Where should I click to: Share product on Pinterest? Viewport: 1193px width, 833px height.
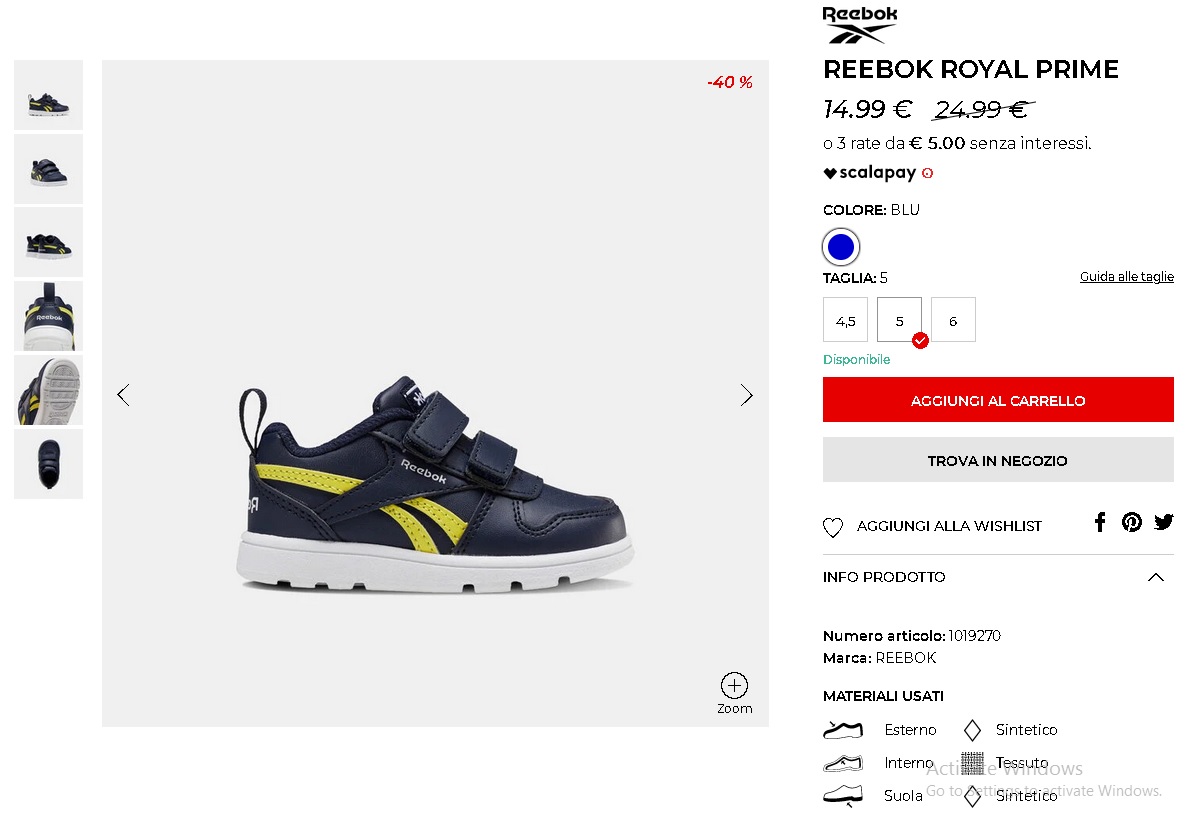[x=1131, y=522]
